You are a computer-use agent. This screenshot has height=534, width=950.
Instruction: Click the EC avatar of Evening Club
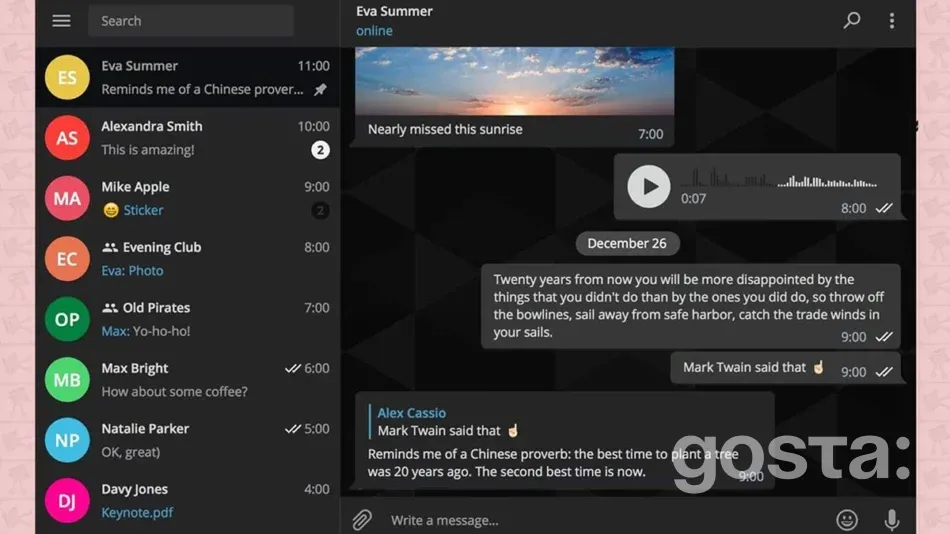(x=67, y=259)
